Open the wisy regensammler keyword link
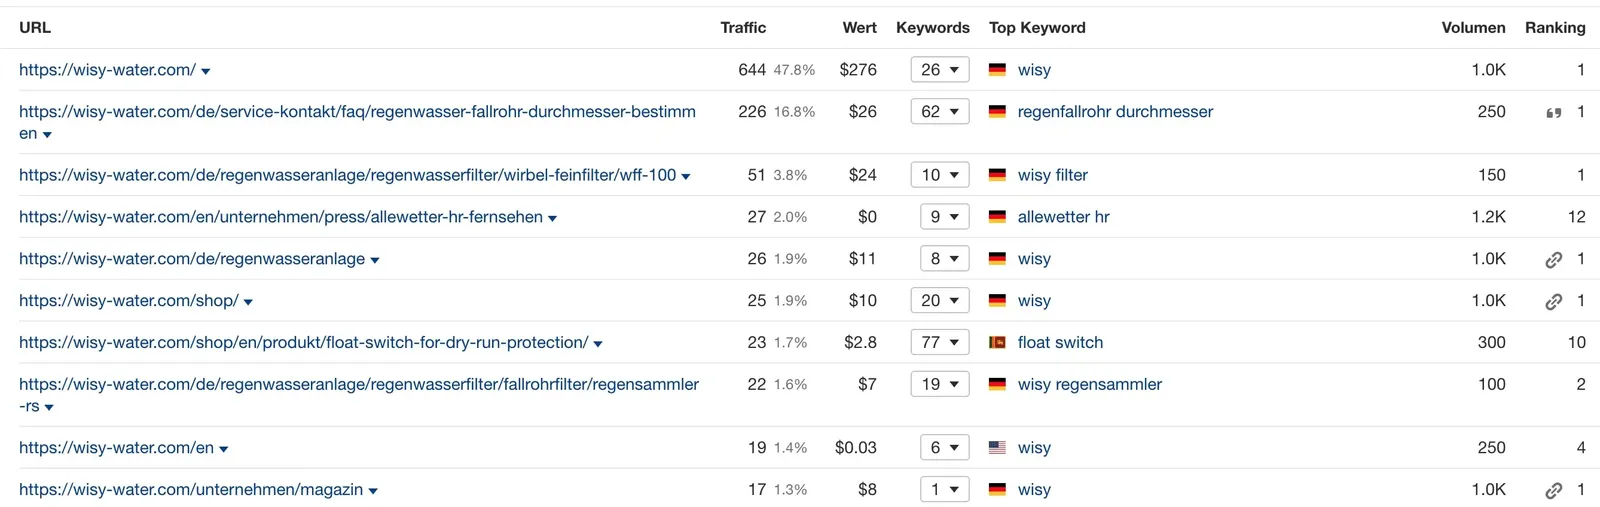This screenshot has height=507, width=1600. pyautogui.click(x=1090, y=385)
